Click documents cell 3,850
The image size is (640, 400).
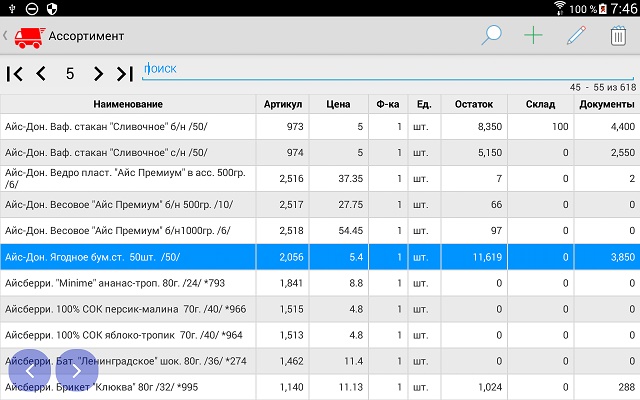607,257
